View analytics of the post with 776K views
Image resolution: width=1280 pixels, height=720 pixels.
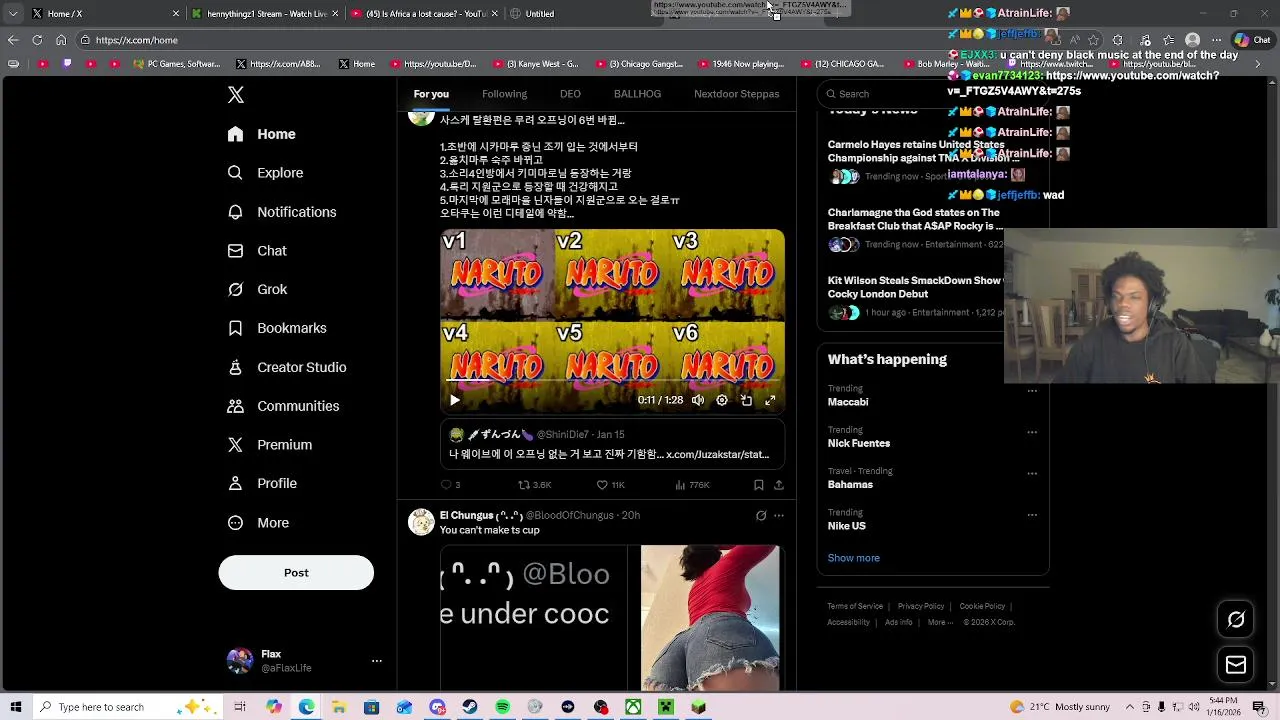coord(692,485)
